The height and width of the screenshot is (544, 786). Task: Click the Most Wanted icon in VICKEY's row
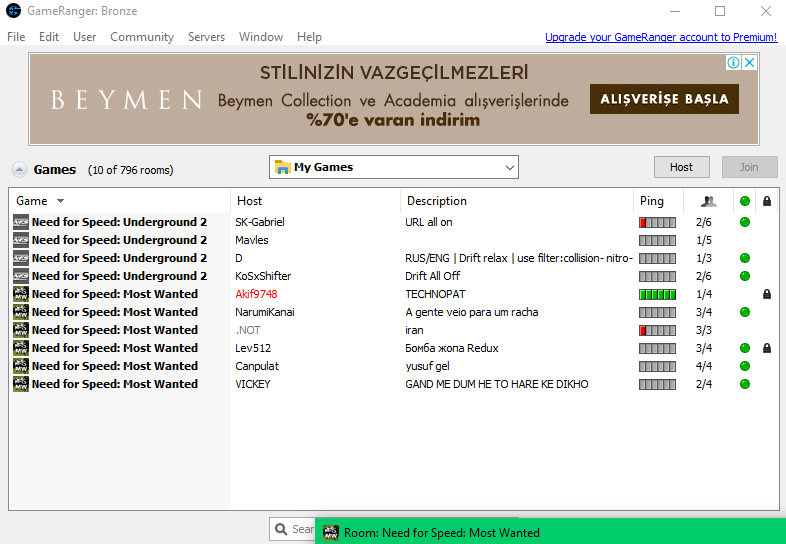pos(21,385)
